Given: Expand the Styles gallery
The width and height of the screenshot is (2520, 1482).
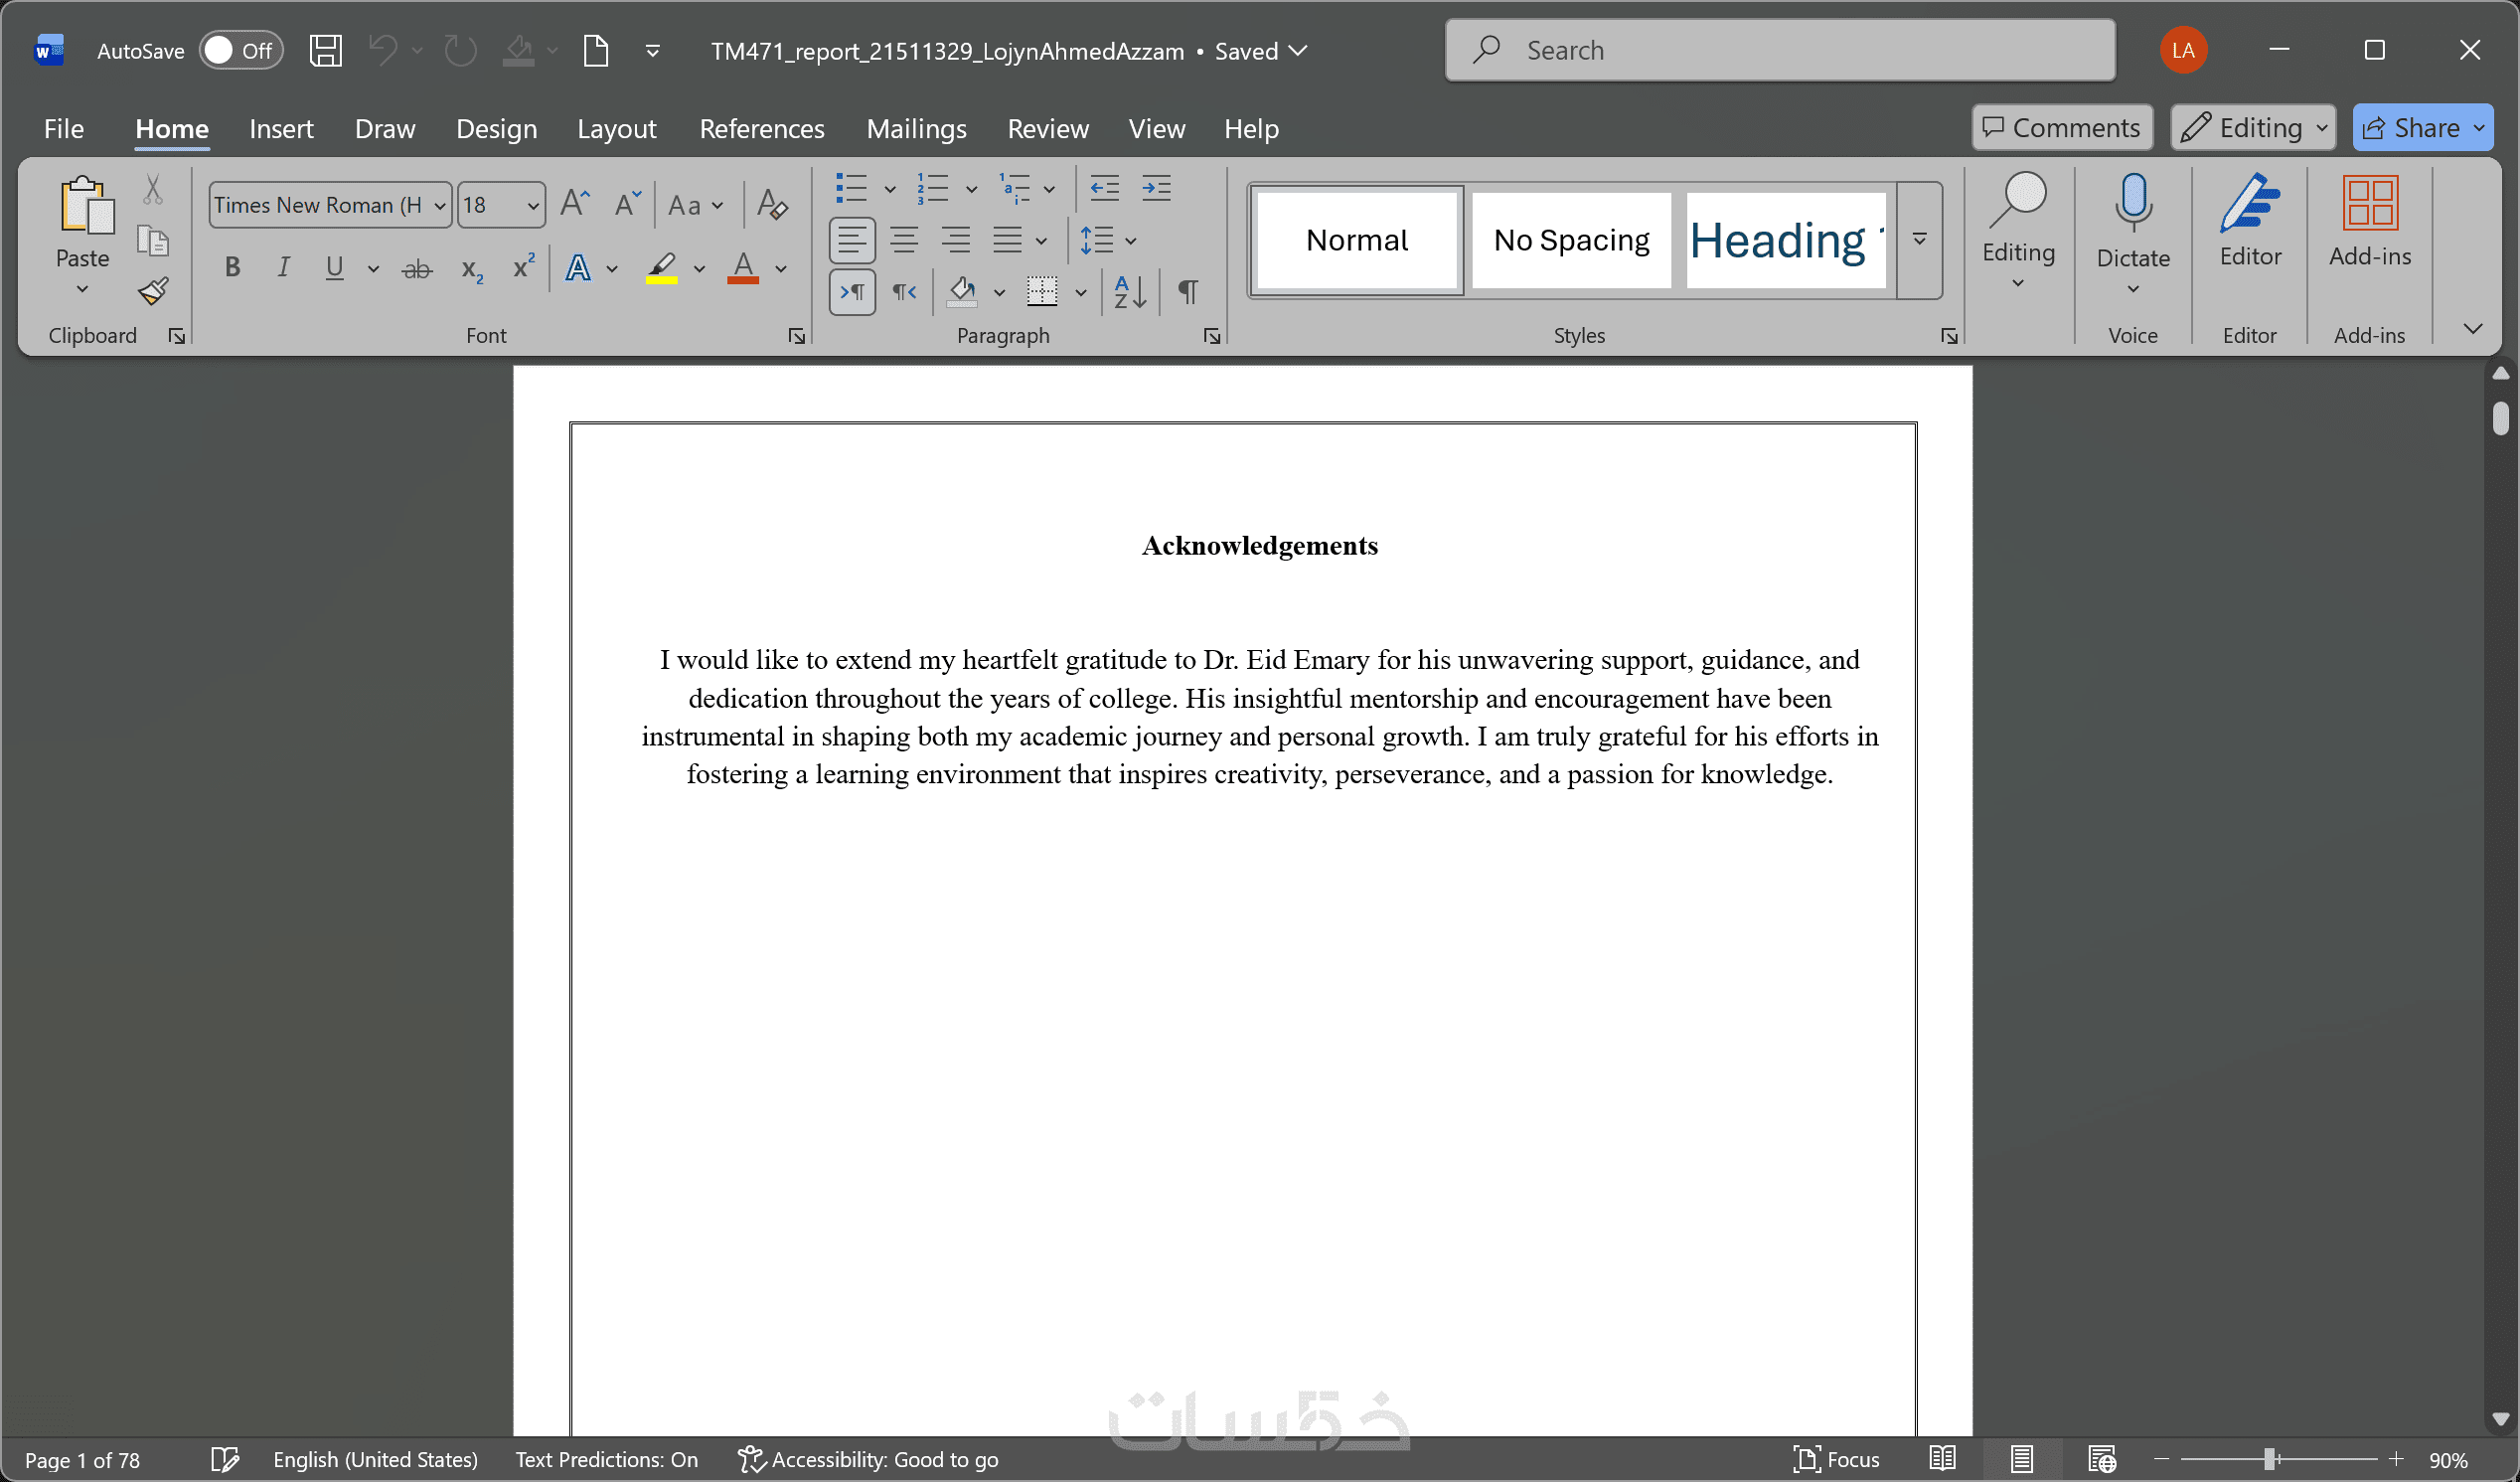Looking at the screenshot, I should (x=1920, y=240).
